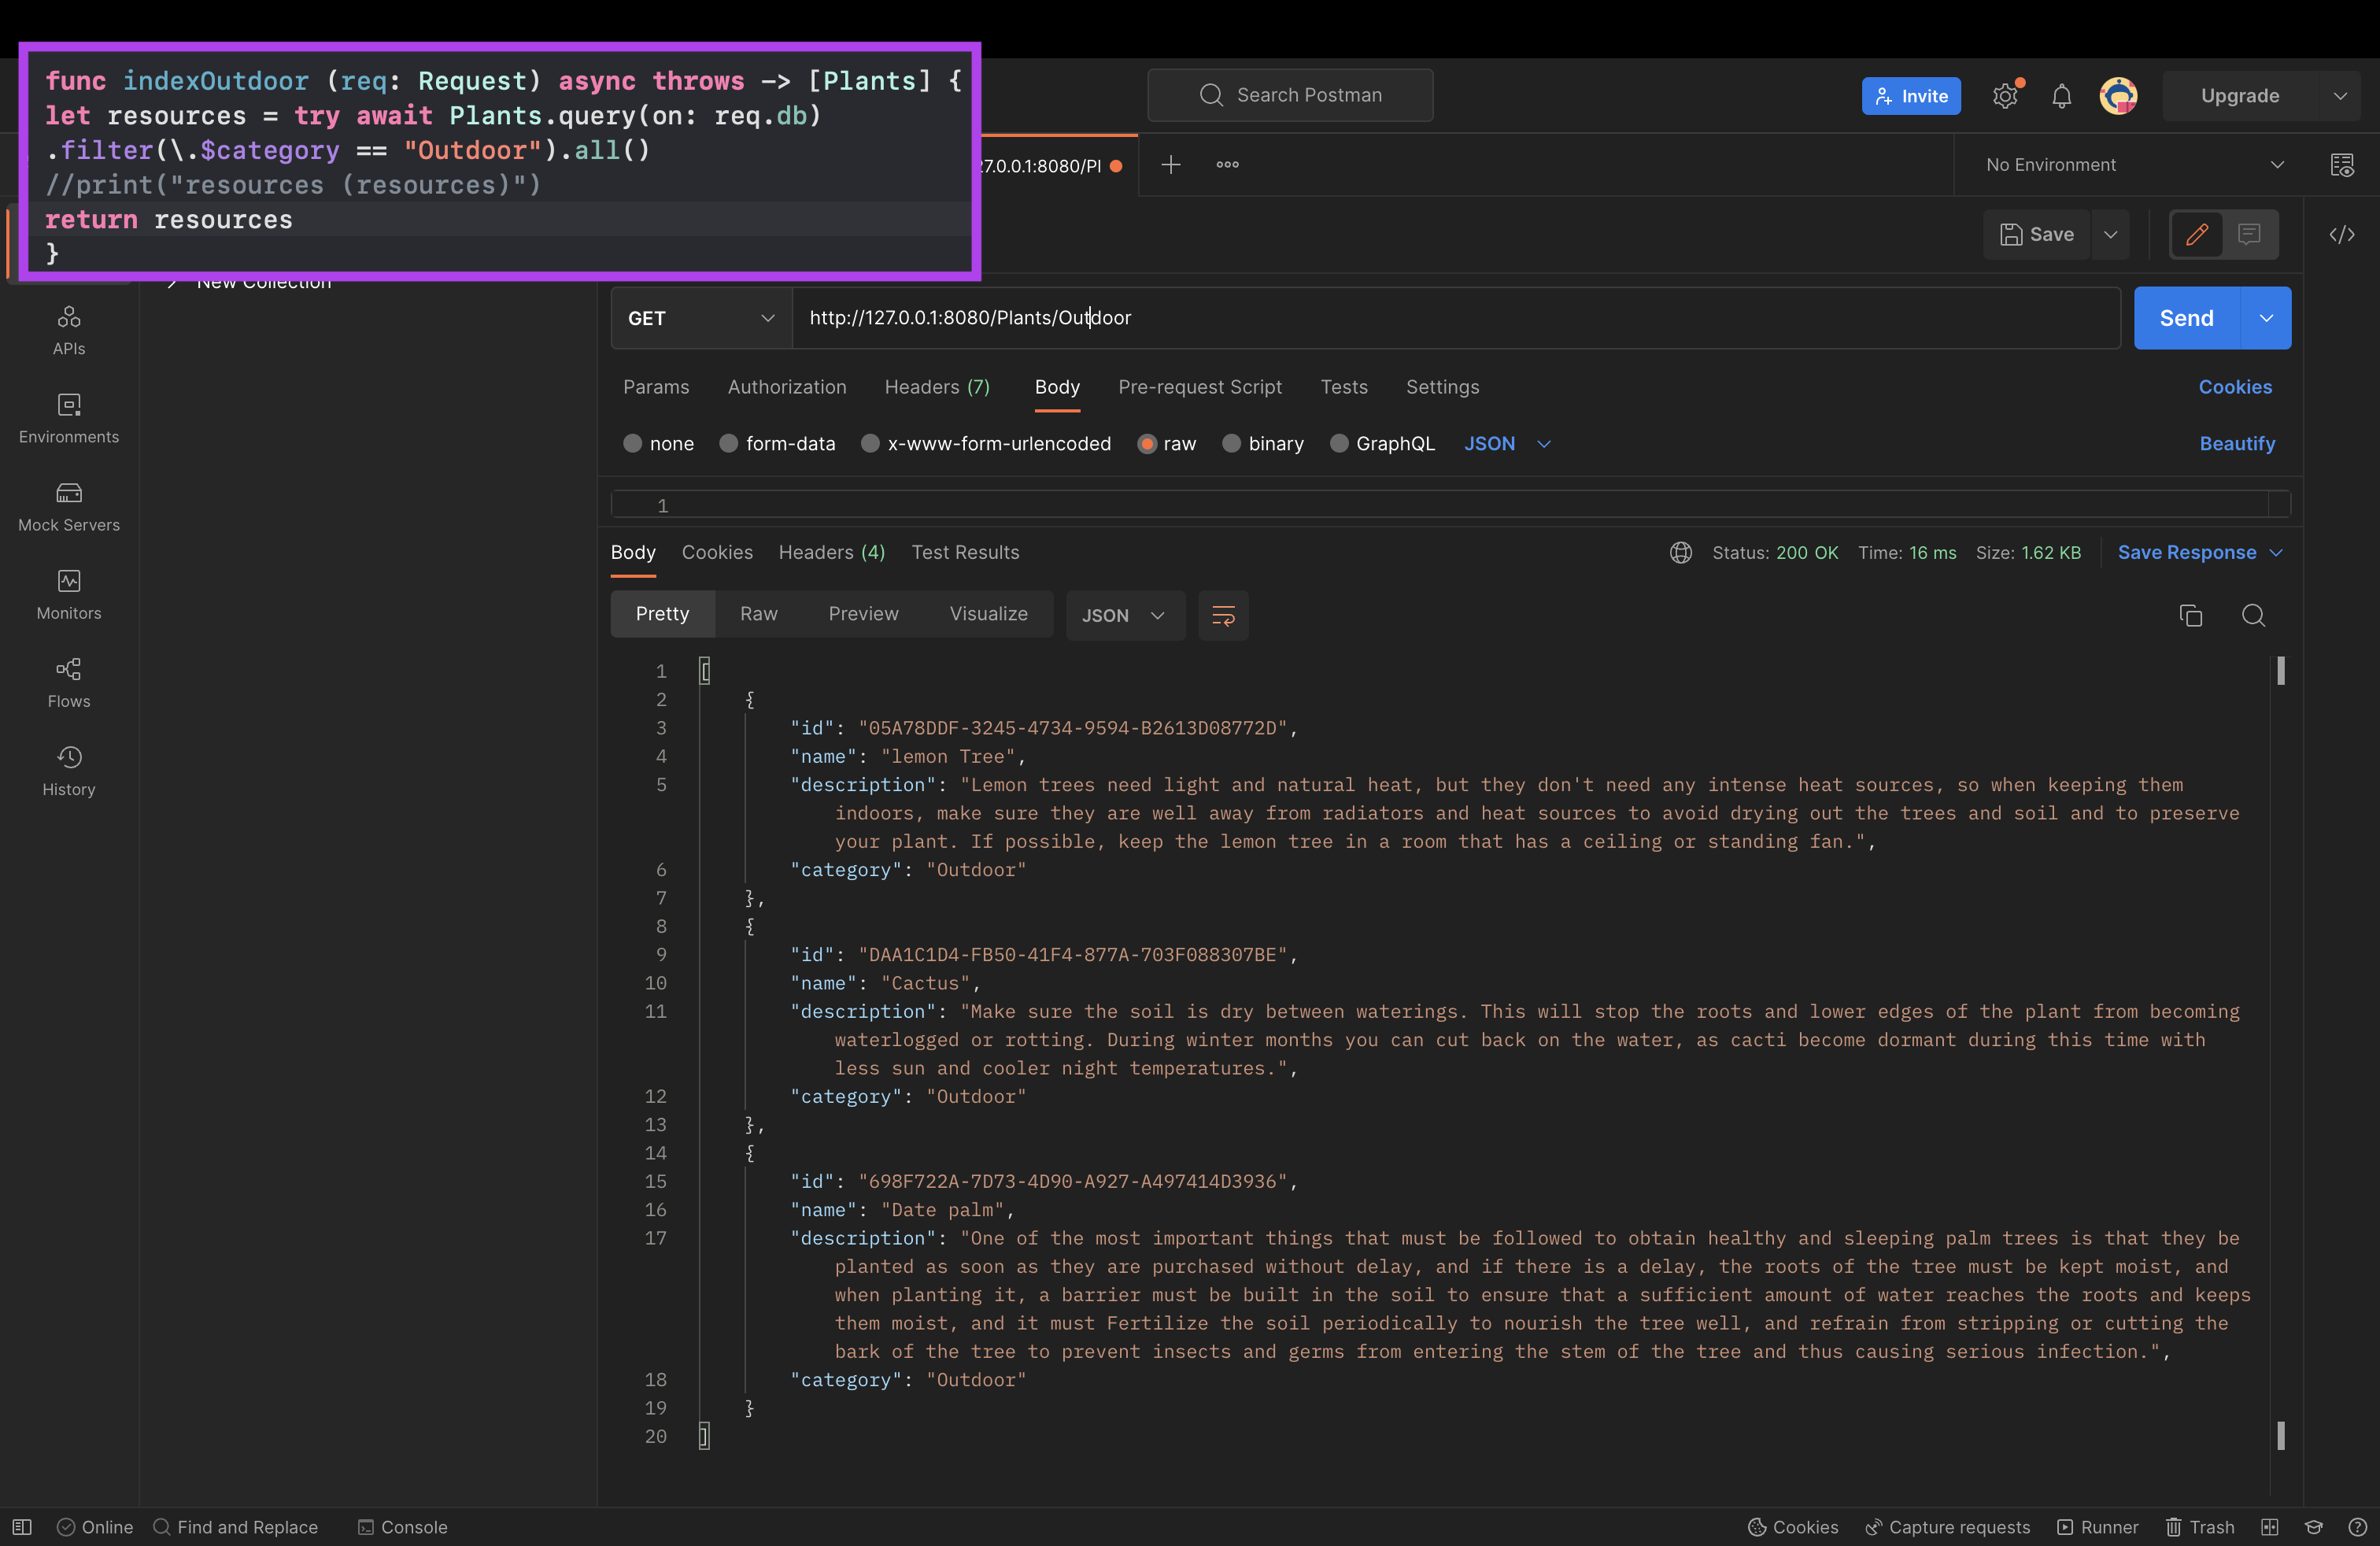Switch to the Test Results tab
The height and width of the screenshot is (1546, 2380).
965,552
